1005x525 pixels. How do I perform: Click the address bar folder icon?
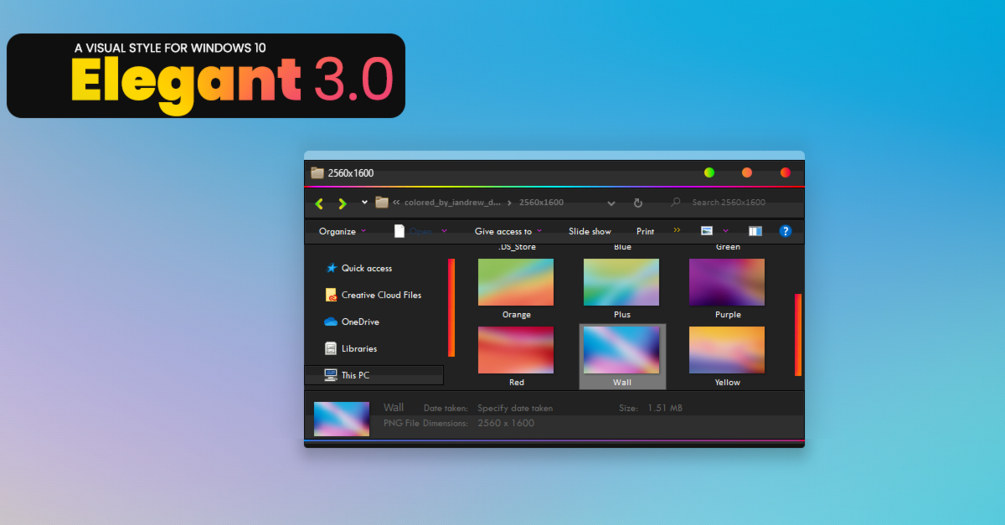381,202
